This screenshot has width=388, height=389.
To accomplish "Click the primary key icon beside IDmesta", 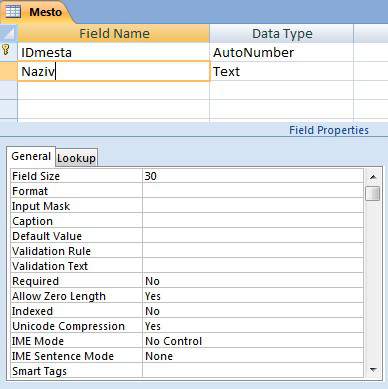I will [6, 50].
